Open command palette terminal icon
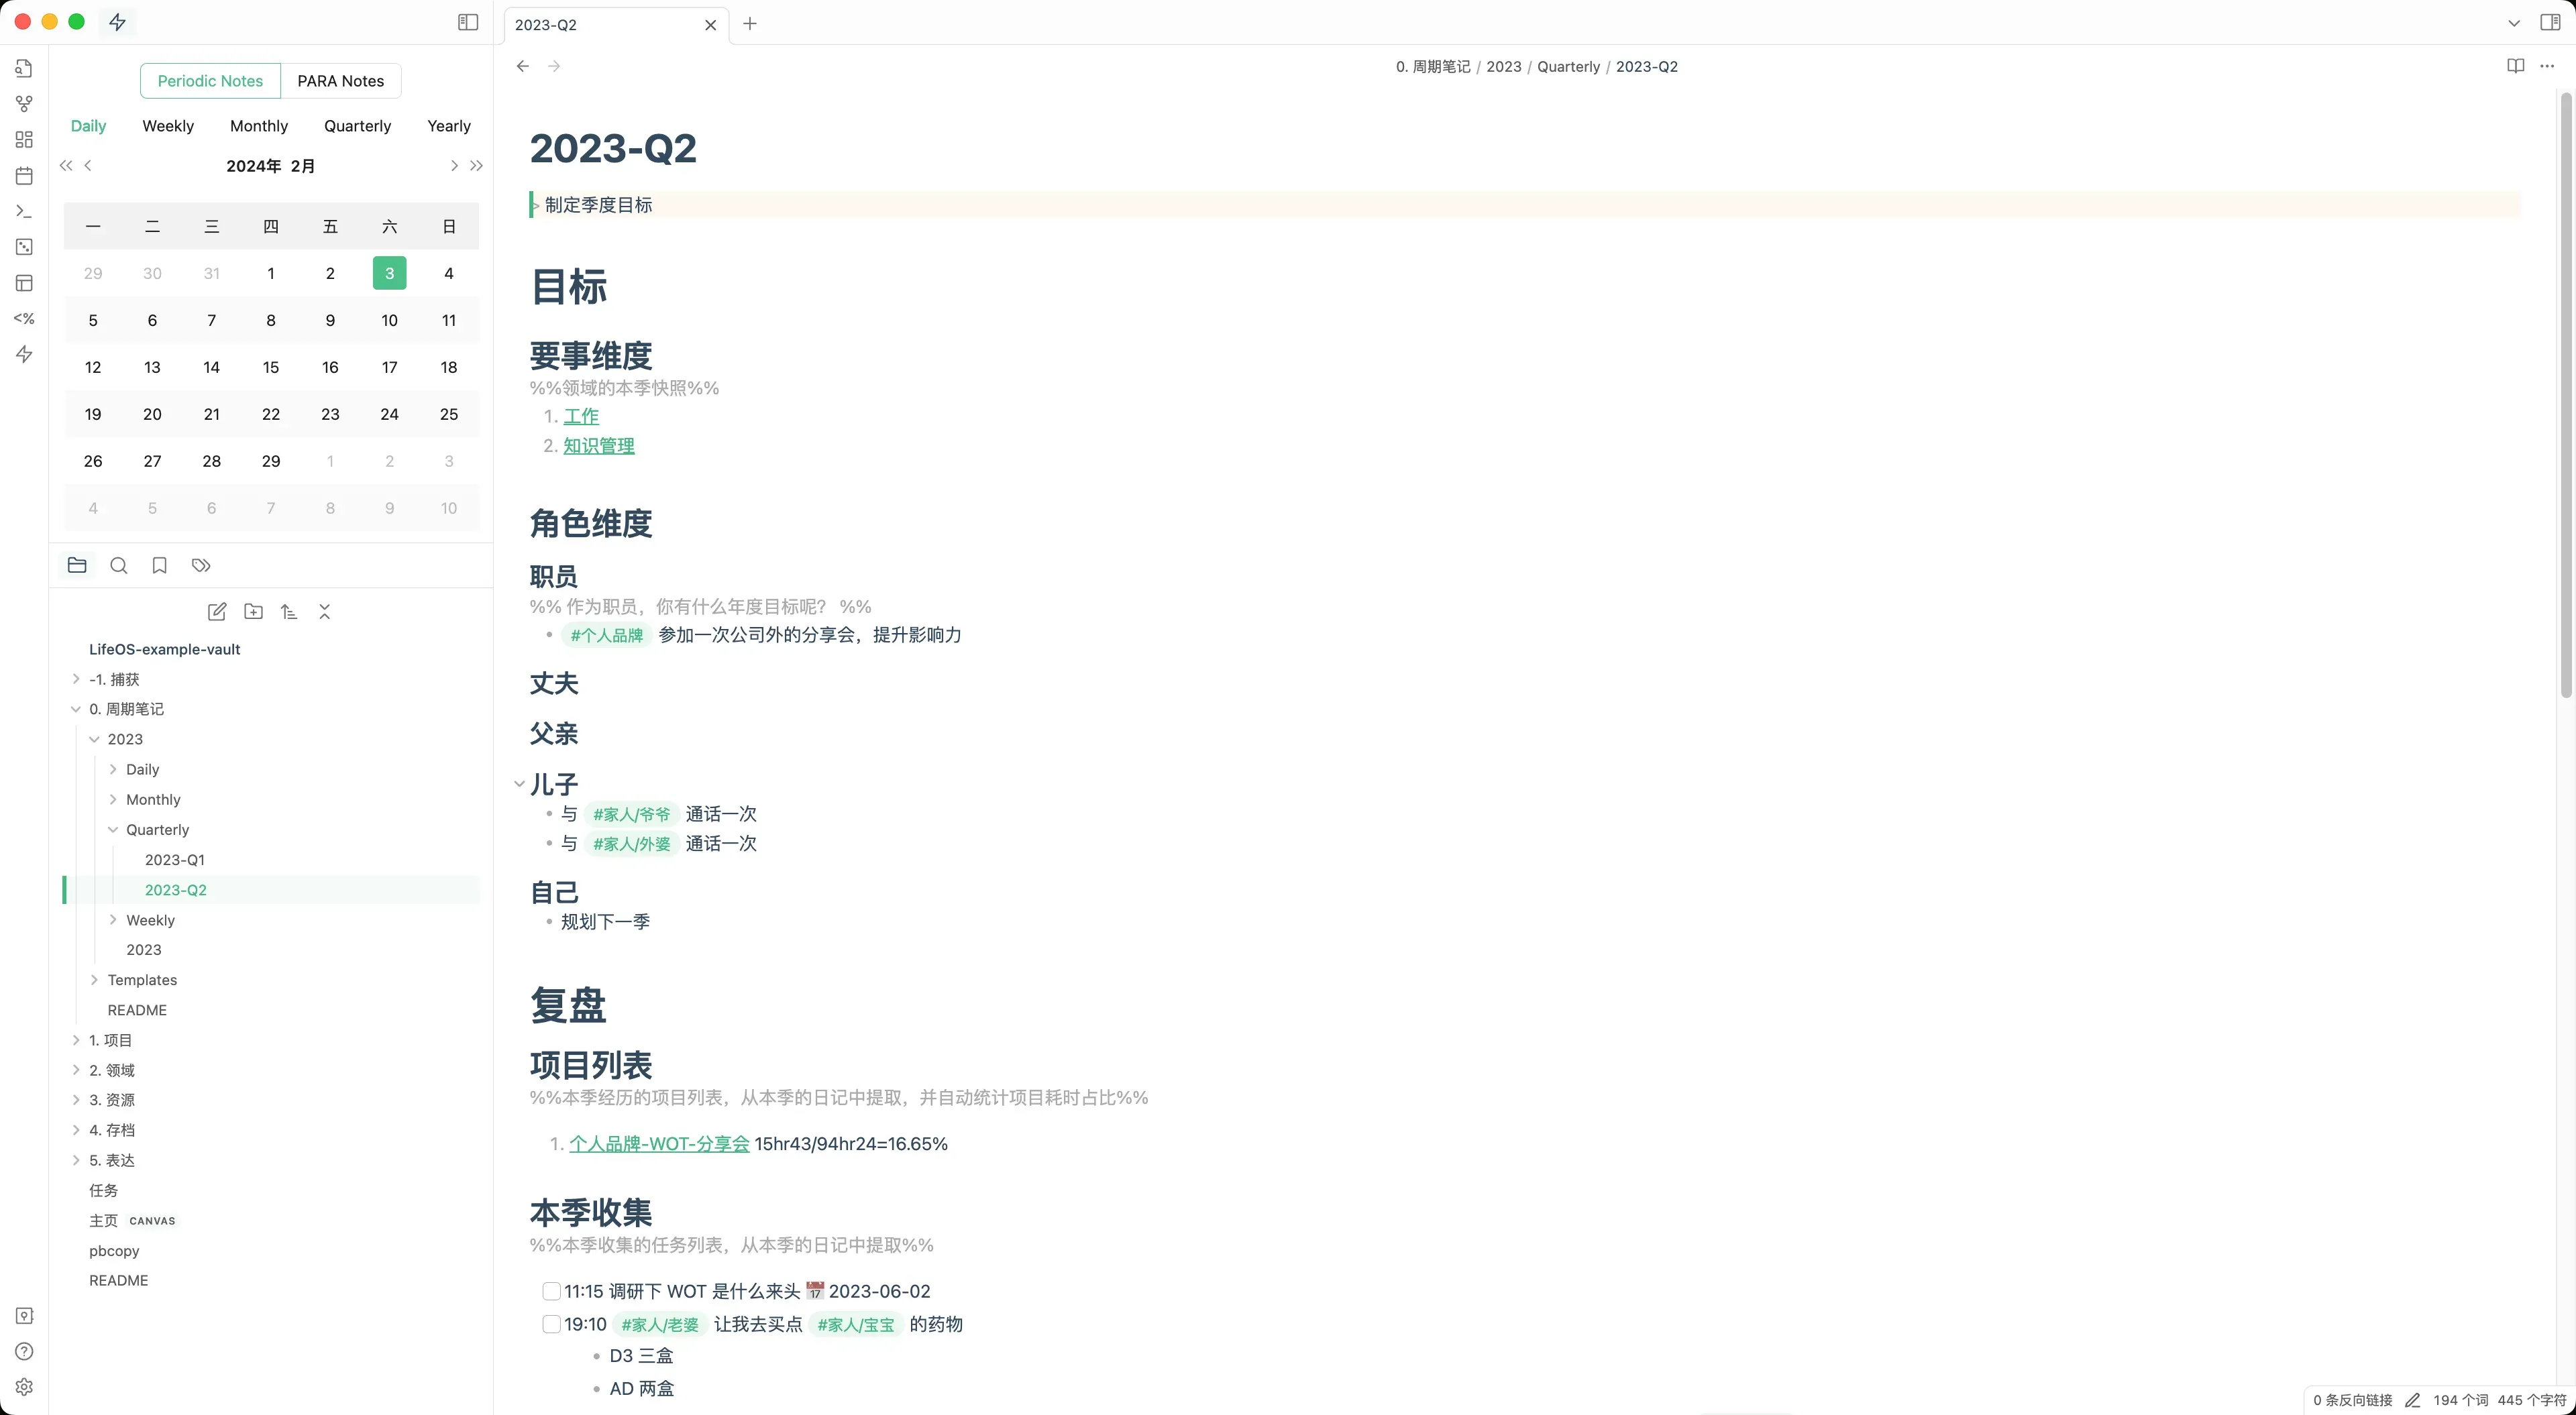 (24, 212)
